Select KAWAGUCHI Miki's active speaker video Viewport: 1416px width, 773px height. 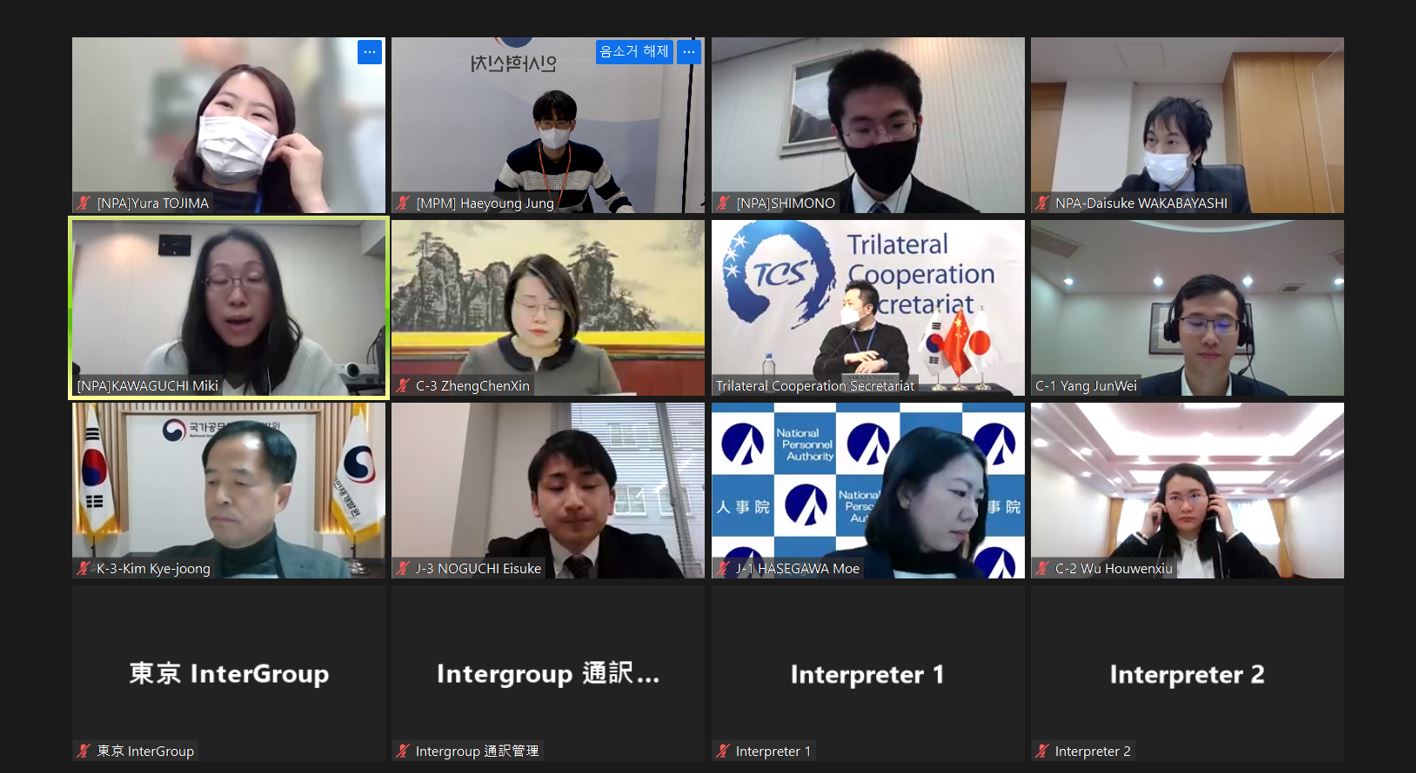pos(229,308)
